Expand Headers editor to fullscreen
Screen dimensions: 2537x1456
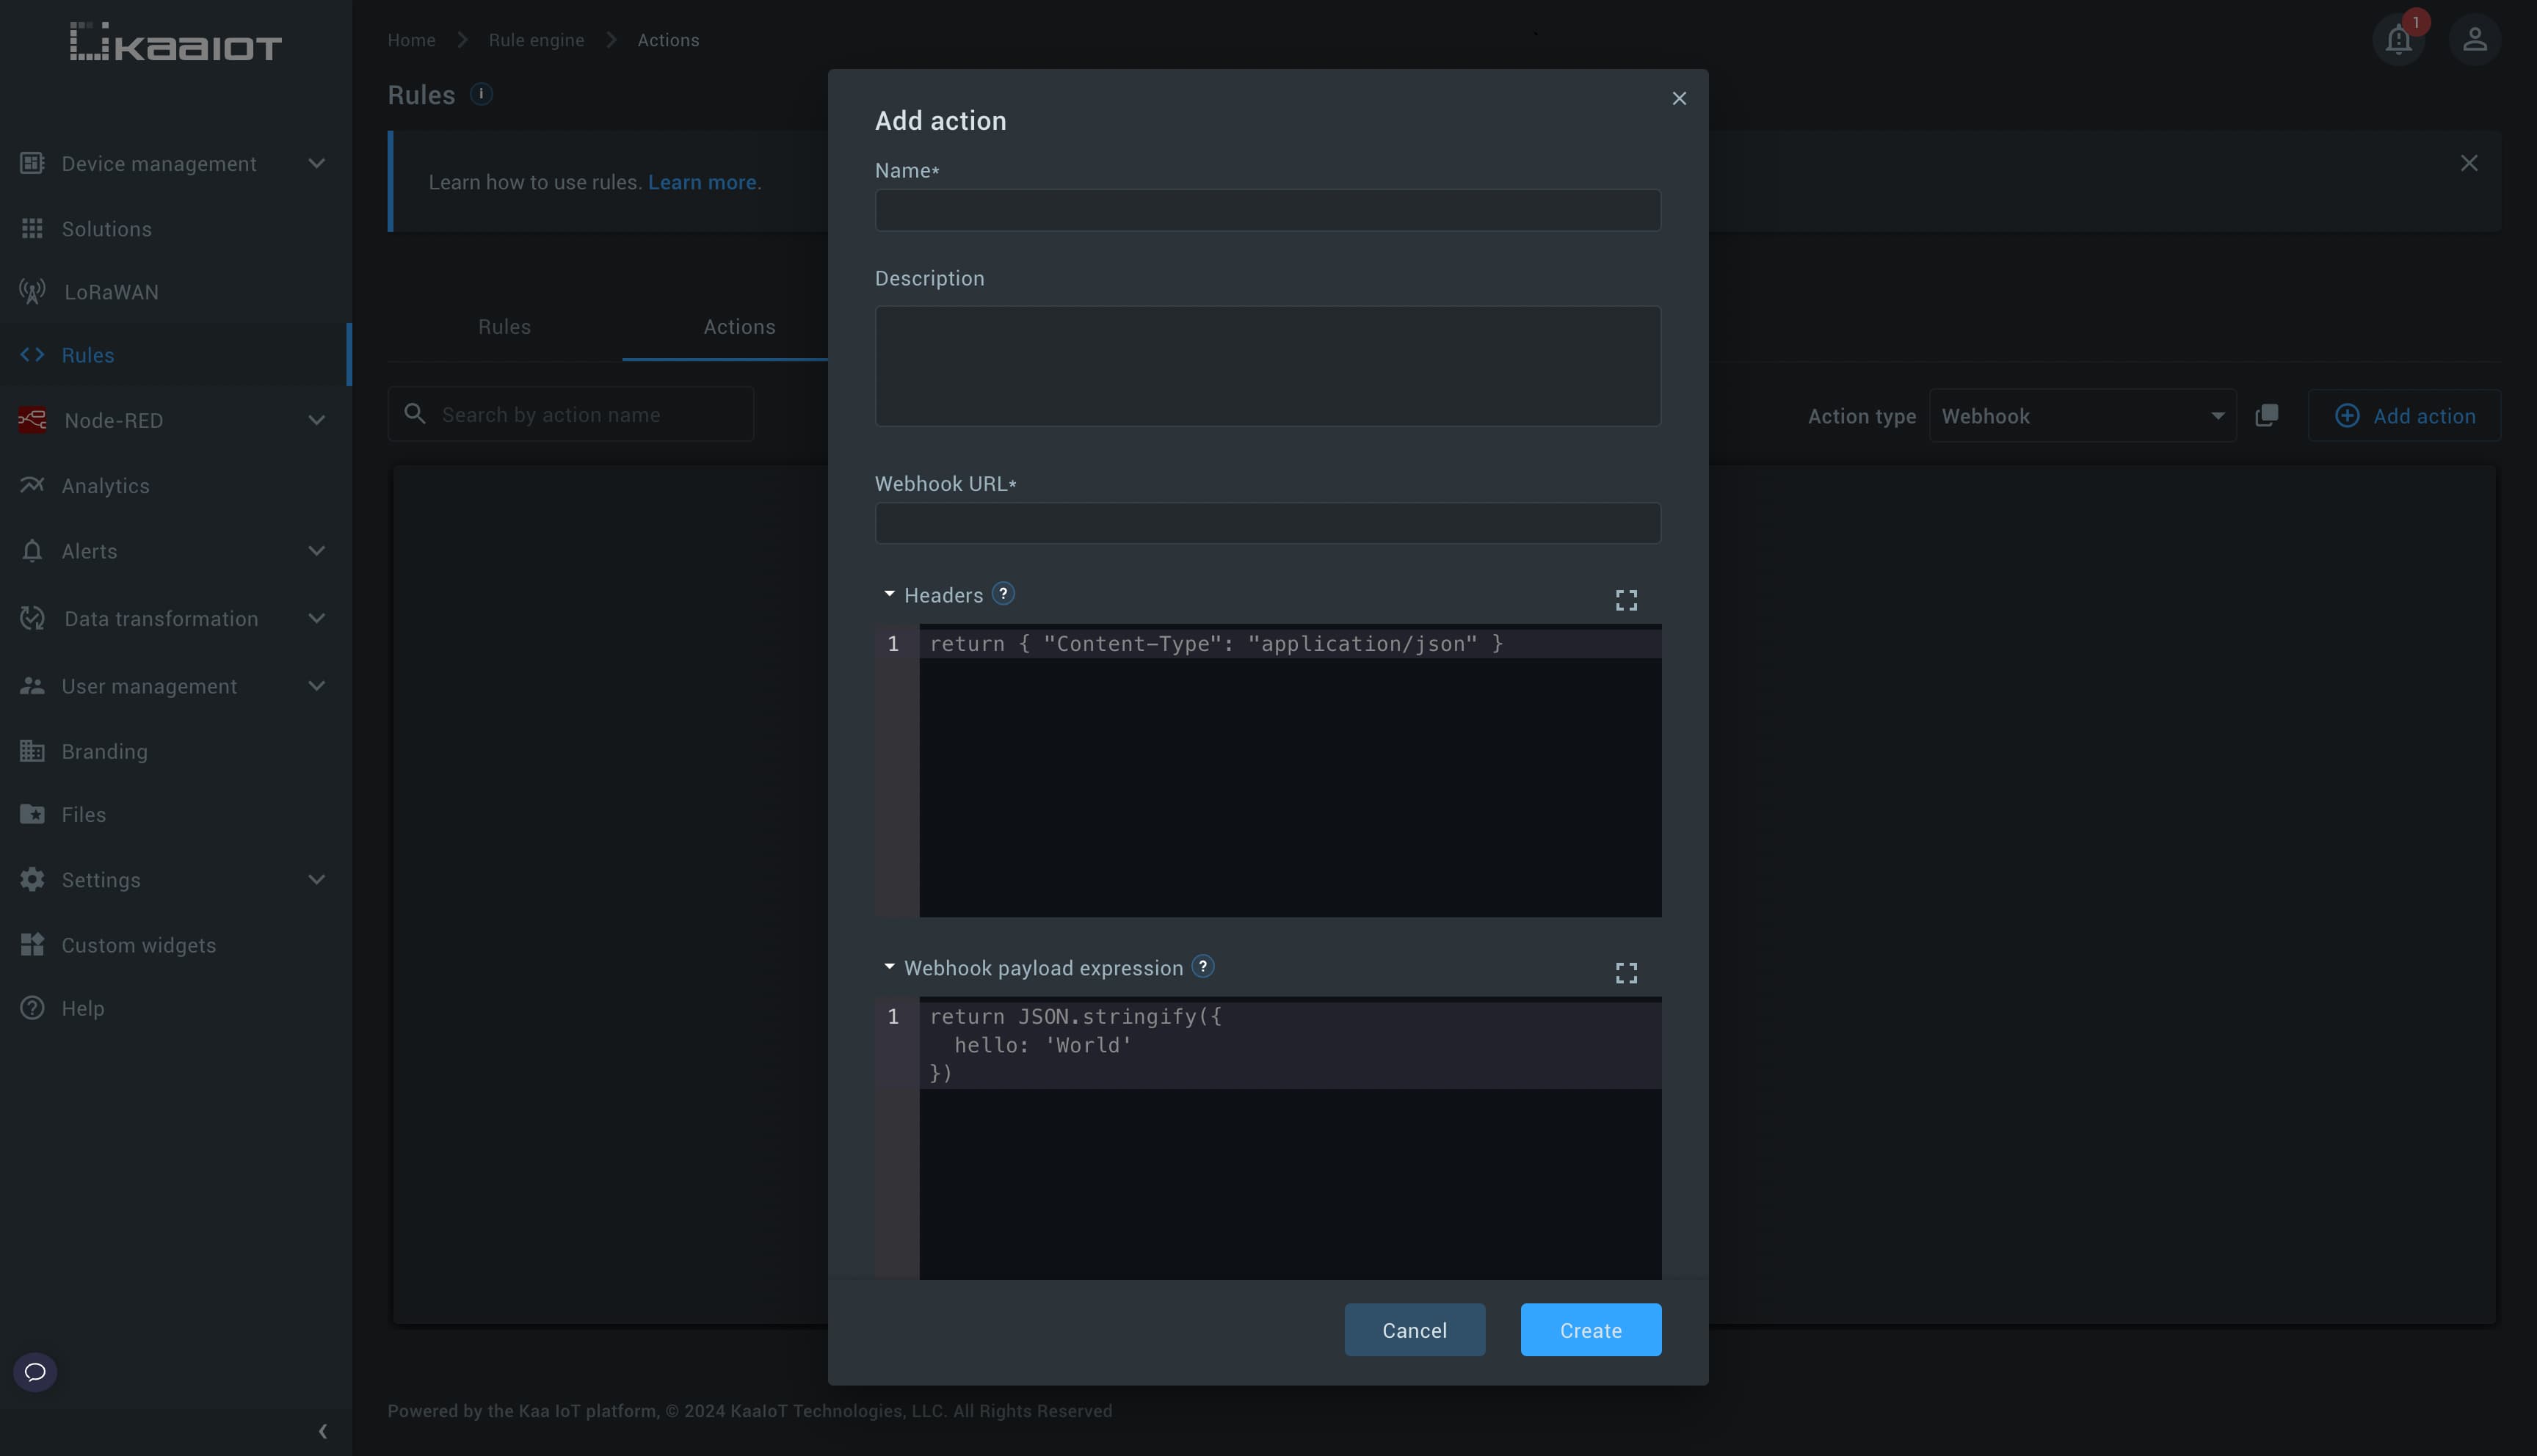(x=1626, y=600)
